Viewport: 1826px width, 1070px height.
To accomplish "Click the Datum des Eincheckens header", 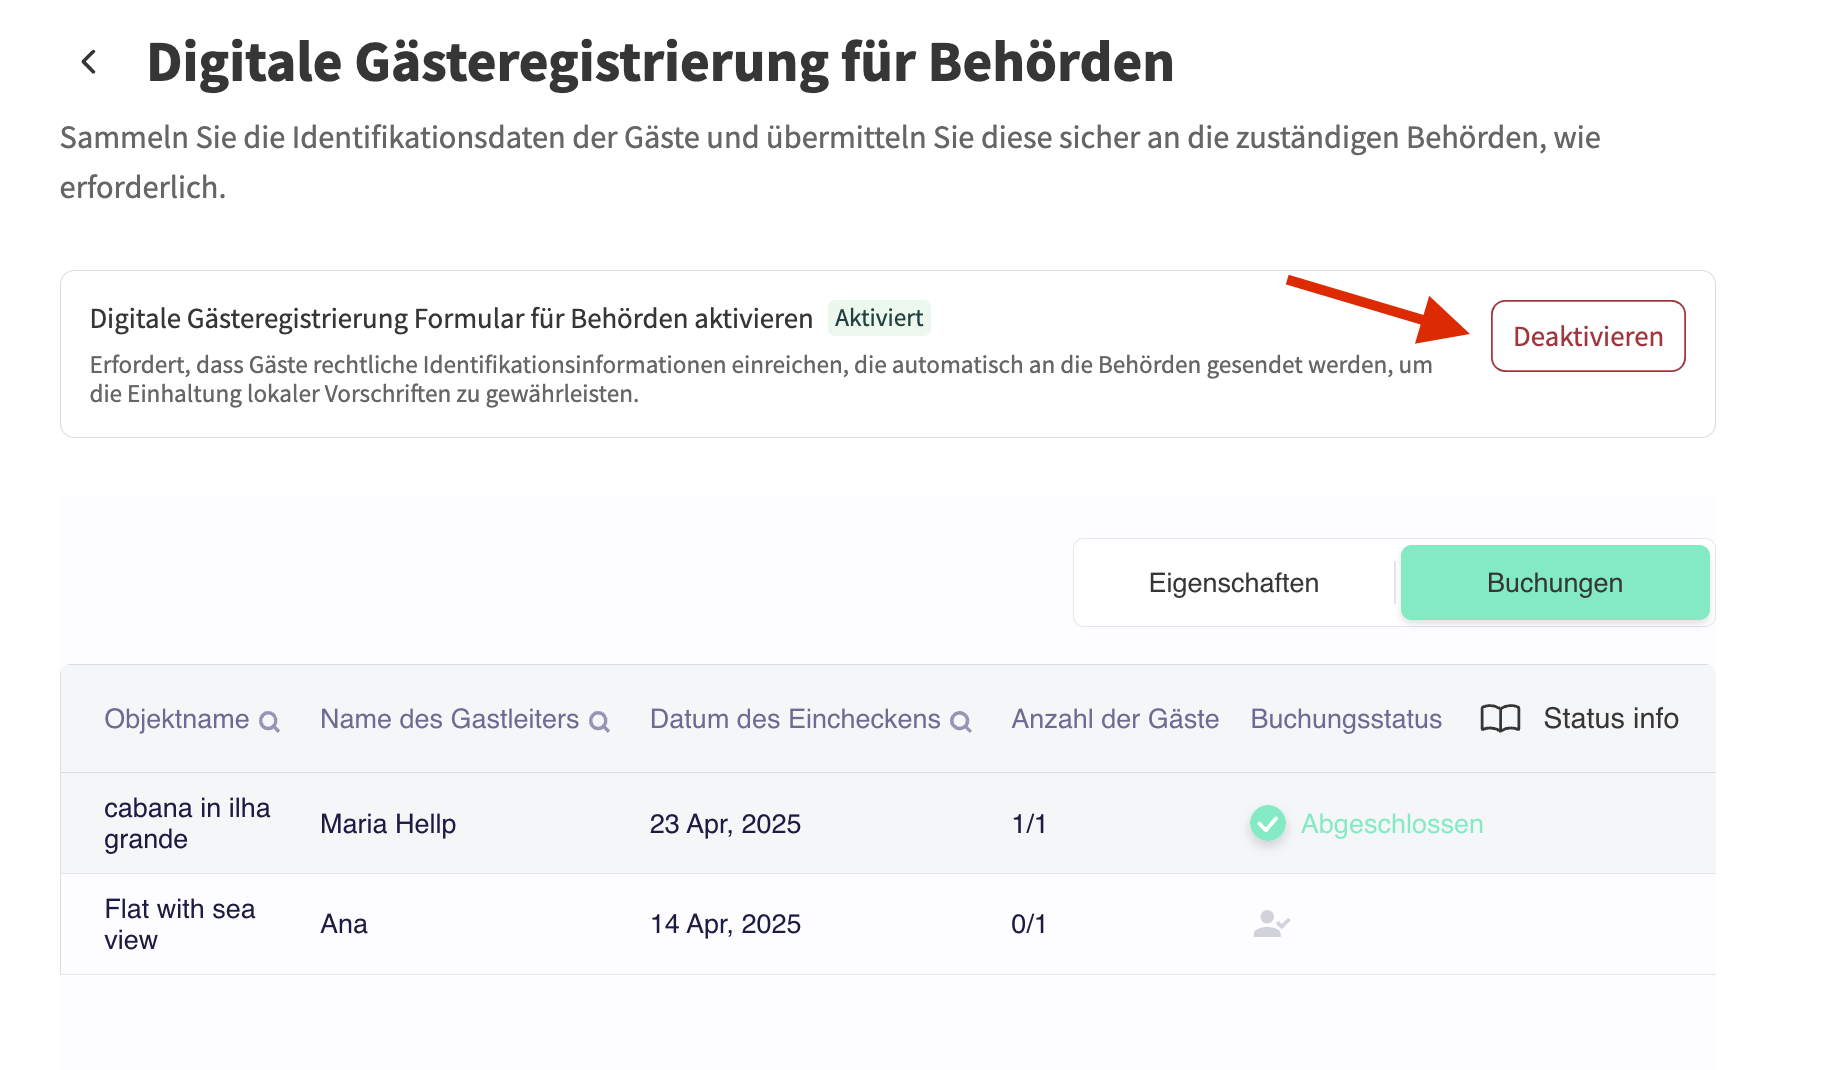I will (x=795, y=719).
